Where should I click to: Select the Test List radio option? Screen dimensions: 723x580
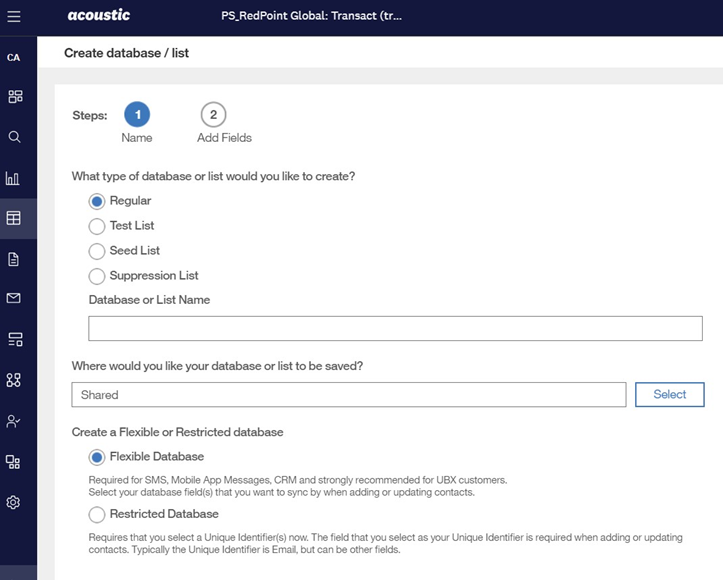tap(97, 226)
